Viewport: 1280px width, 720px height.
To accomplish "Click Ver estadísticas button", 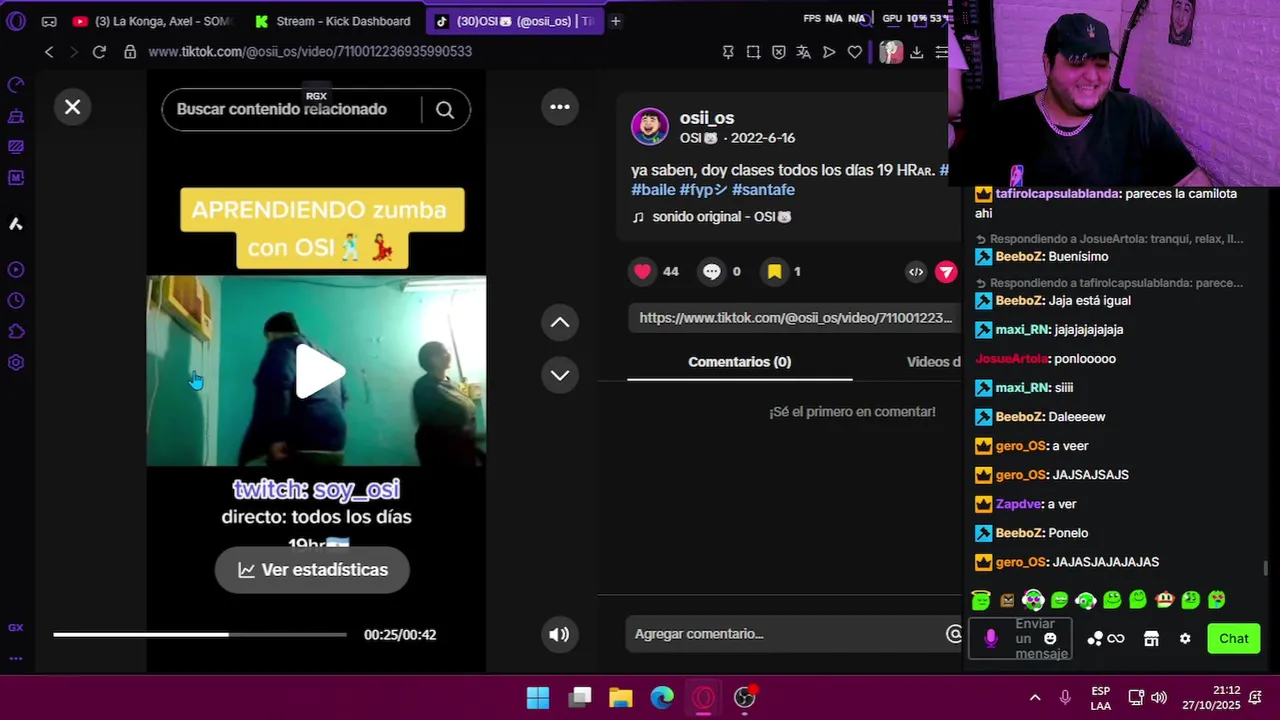I will (312, 569).
